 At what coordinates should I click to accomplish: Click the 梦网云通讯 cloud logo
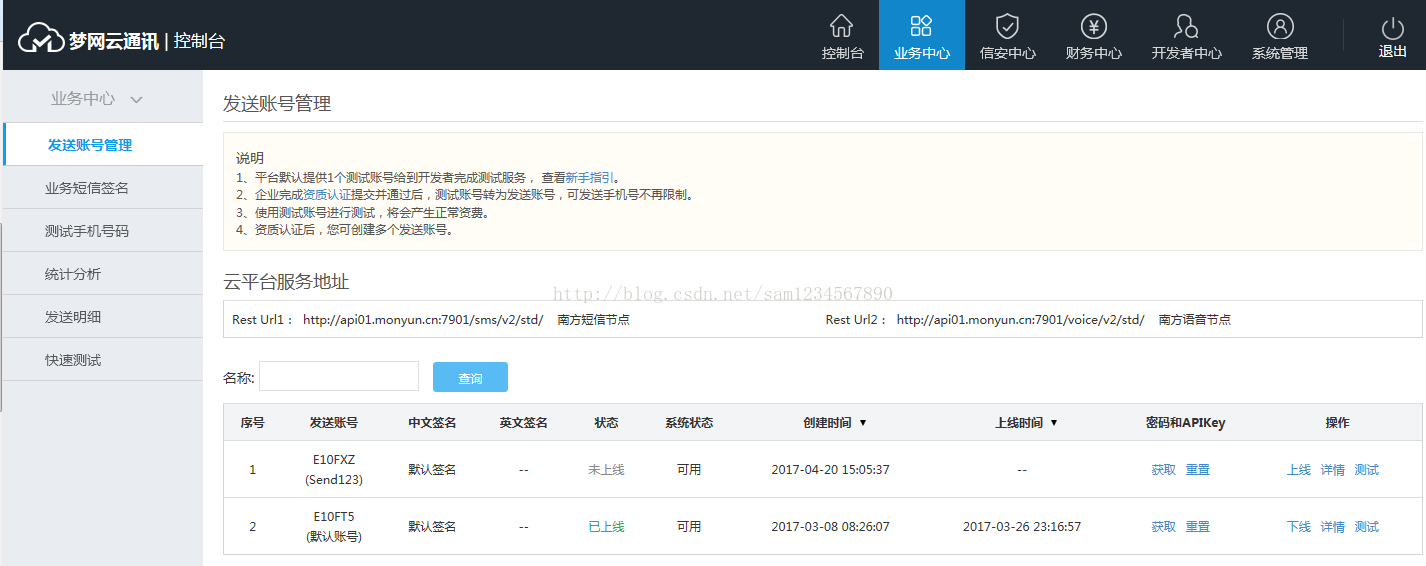pyautogui.click(x=41, y=39)
